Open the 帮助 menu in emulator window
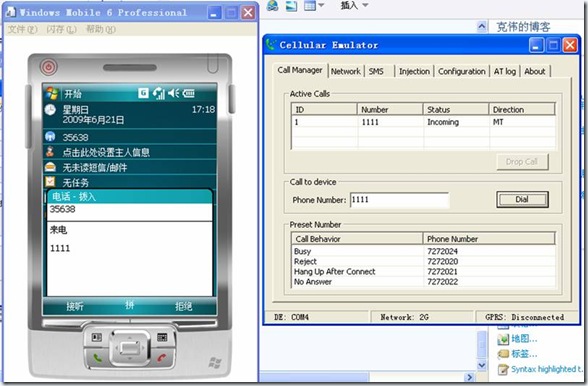Image resolution: width=588 pixels, height=386 pixels. coord(100,29)
